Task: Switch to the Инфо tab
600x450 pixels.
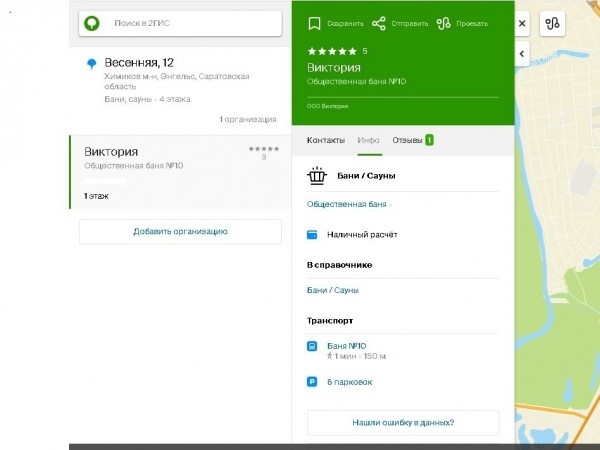Action: [x=368, y=140]
